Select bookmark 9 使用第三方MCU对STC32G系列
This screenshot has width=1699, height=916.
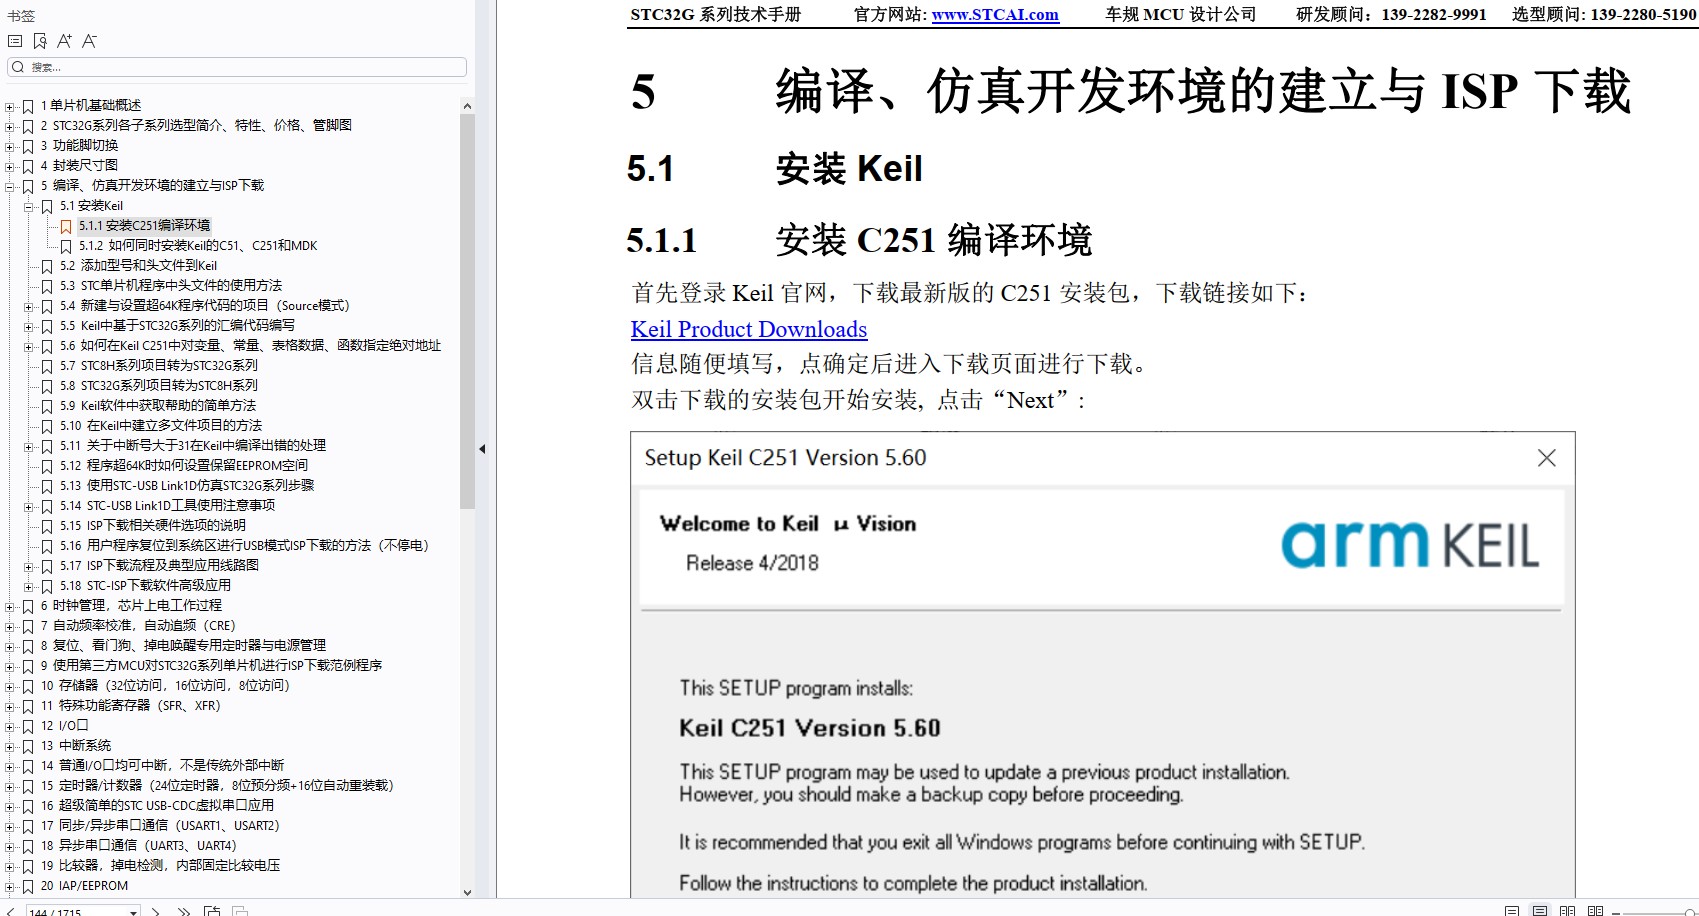211,666
